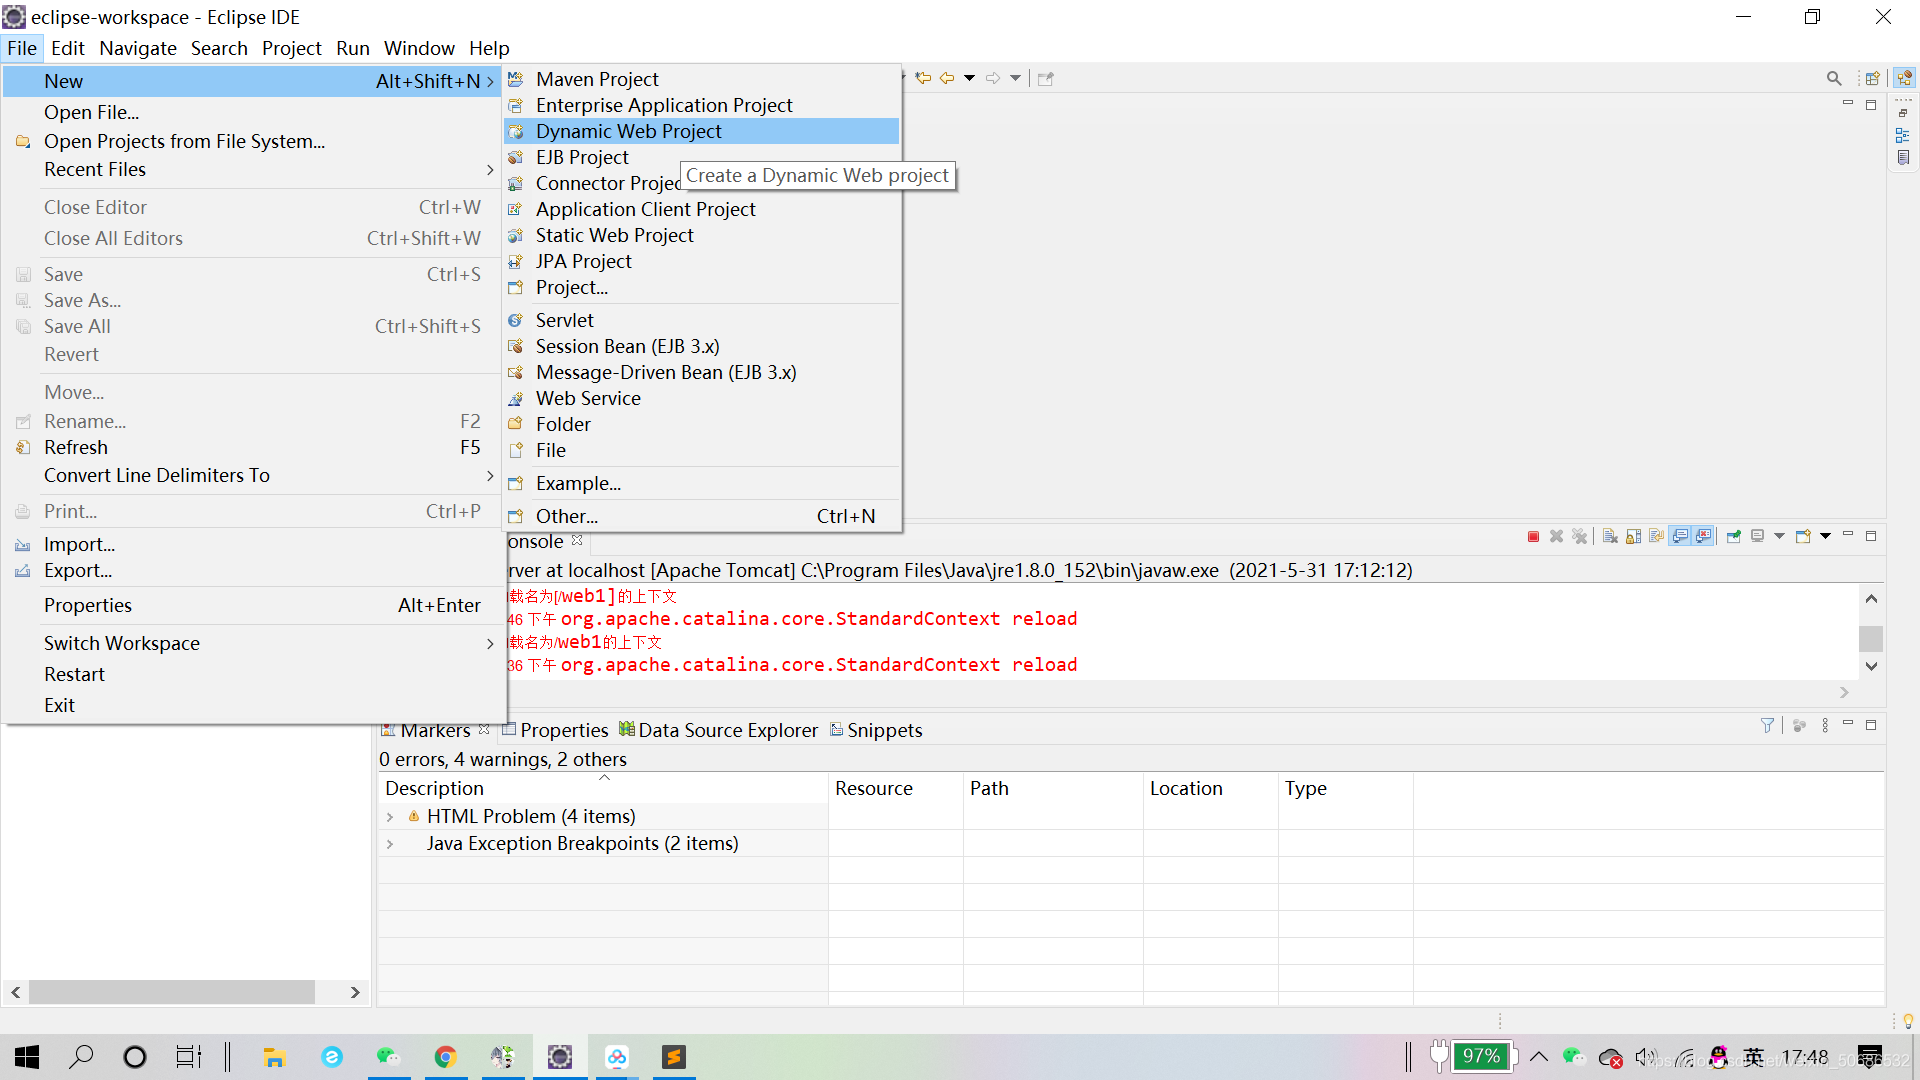Show the Task List fast view
The width and height of the screenshot is (1920, 1080).
[x=1902, y=158]
